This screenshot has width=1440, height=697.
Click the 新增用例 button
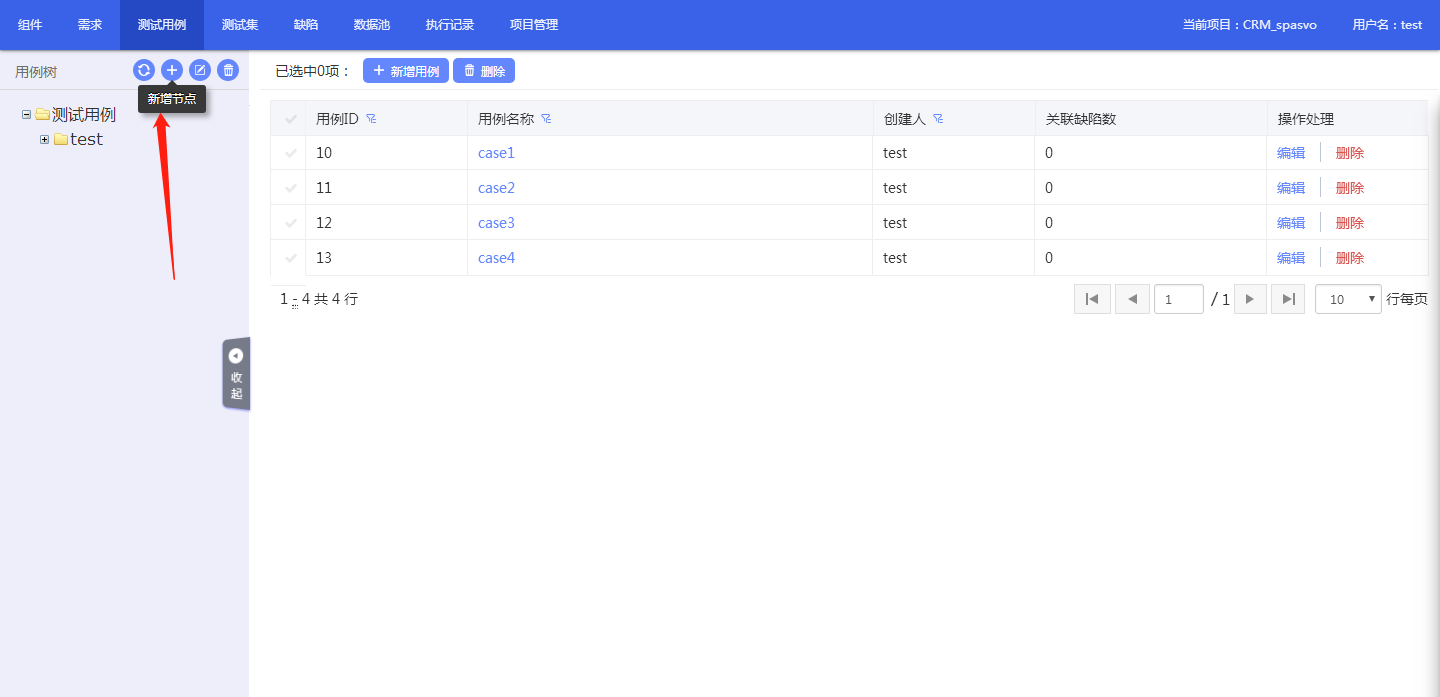406,71
